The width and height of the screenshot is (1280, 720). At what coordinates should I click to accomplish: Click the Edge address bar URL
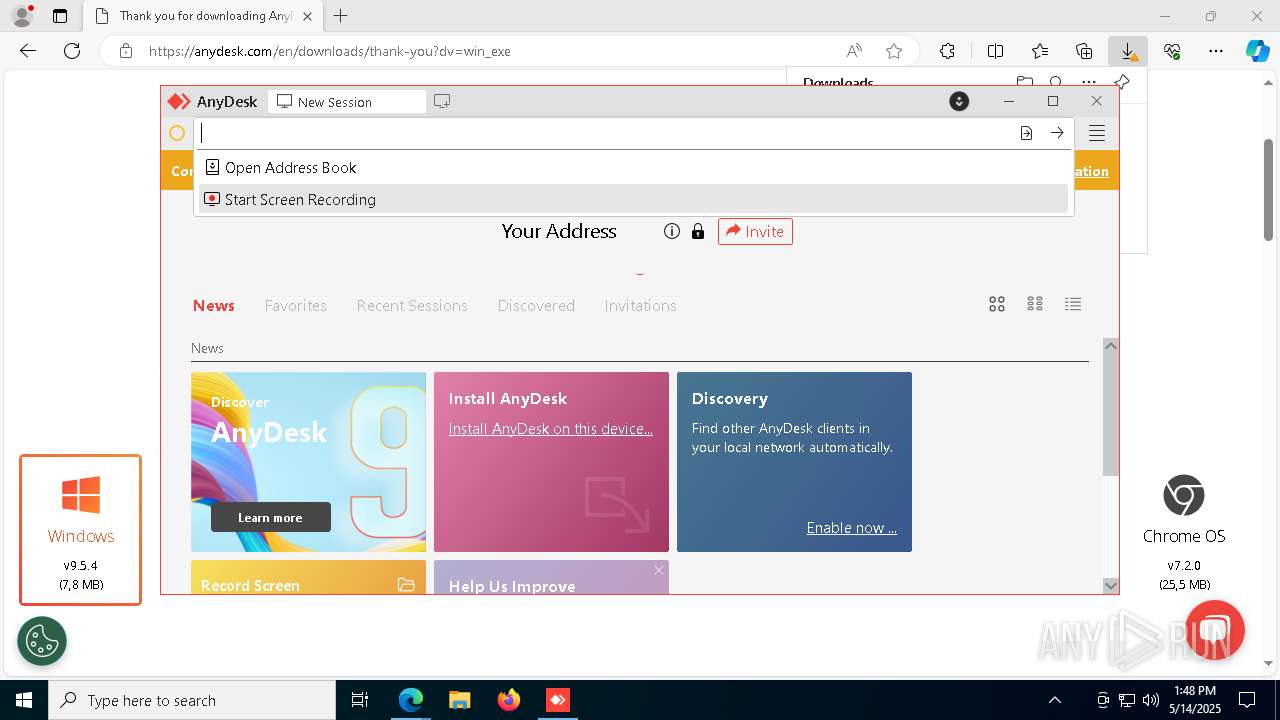coord(329,51)
